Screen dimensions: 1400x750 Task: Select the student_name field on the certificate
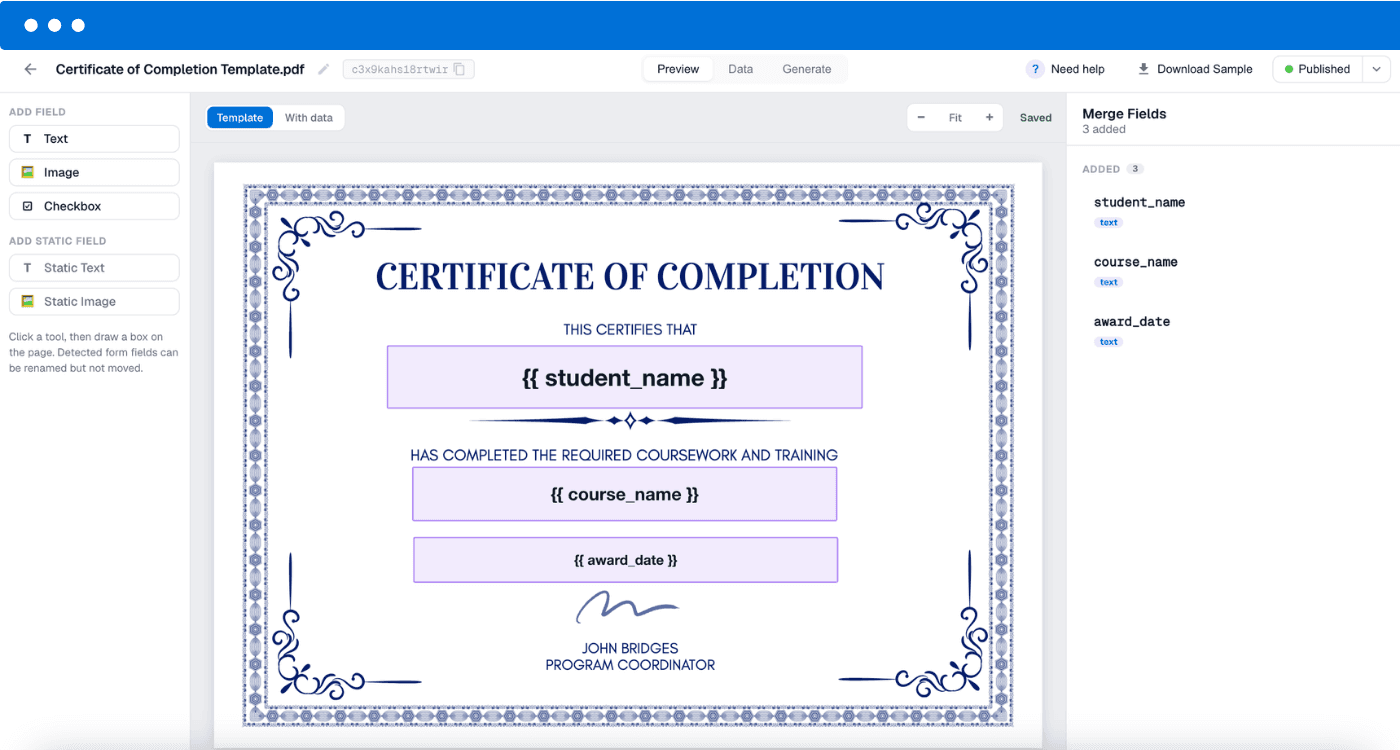[x=625, y=377]
